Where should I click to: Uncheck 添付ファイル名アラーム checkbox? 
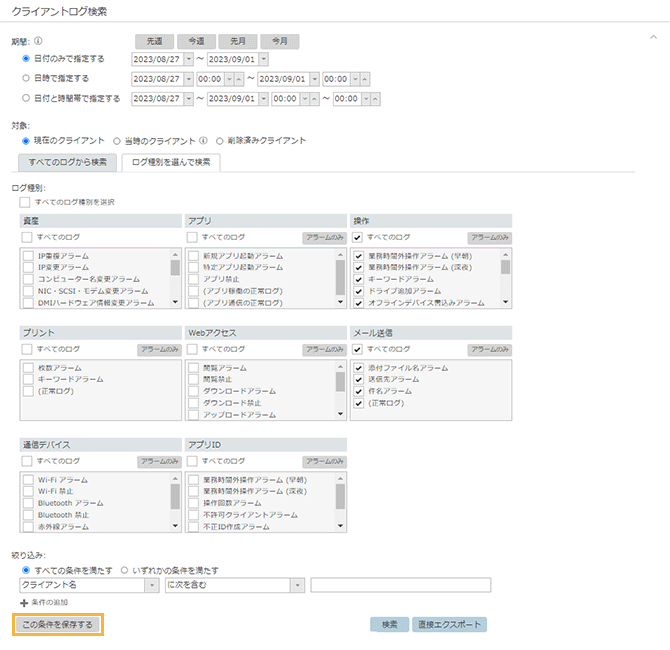click(359, 368)
